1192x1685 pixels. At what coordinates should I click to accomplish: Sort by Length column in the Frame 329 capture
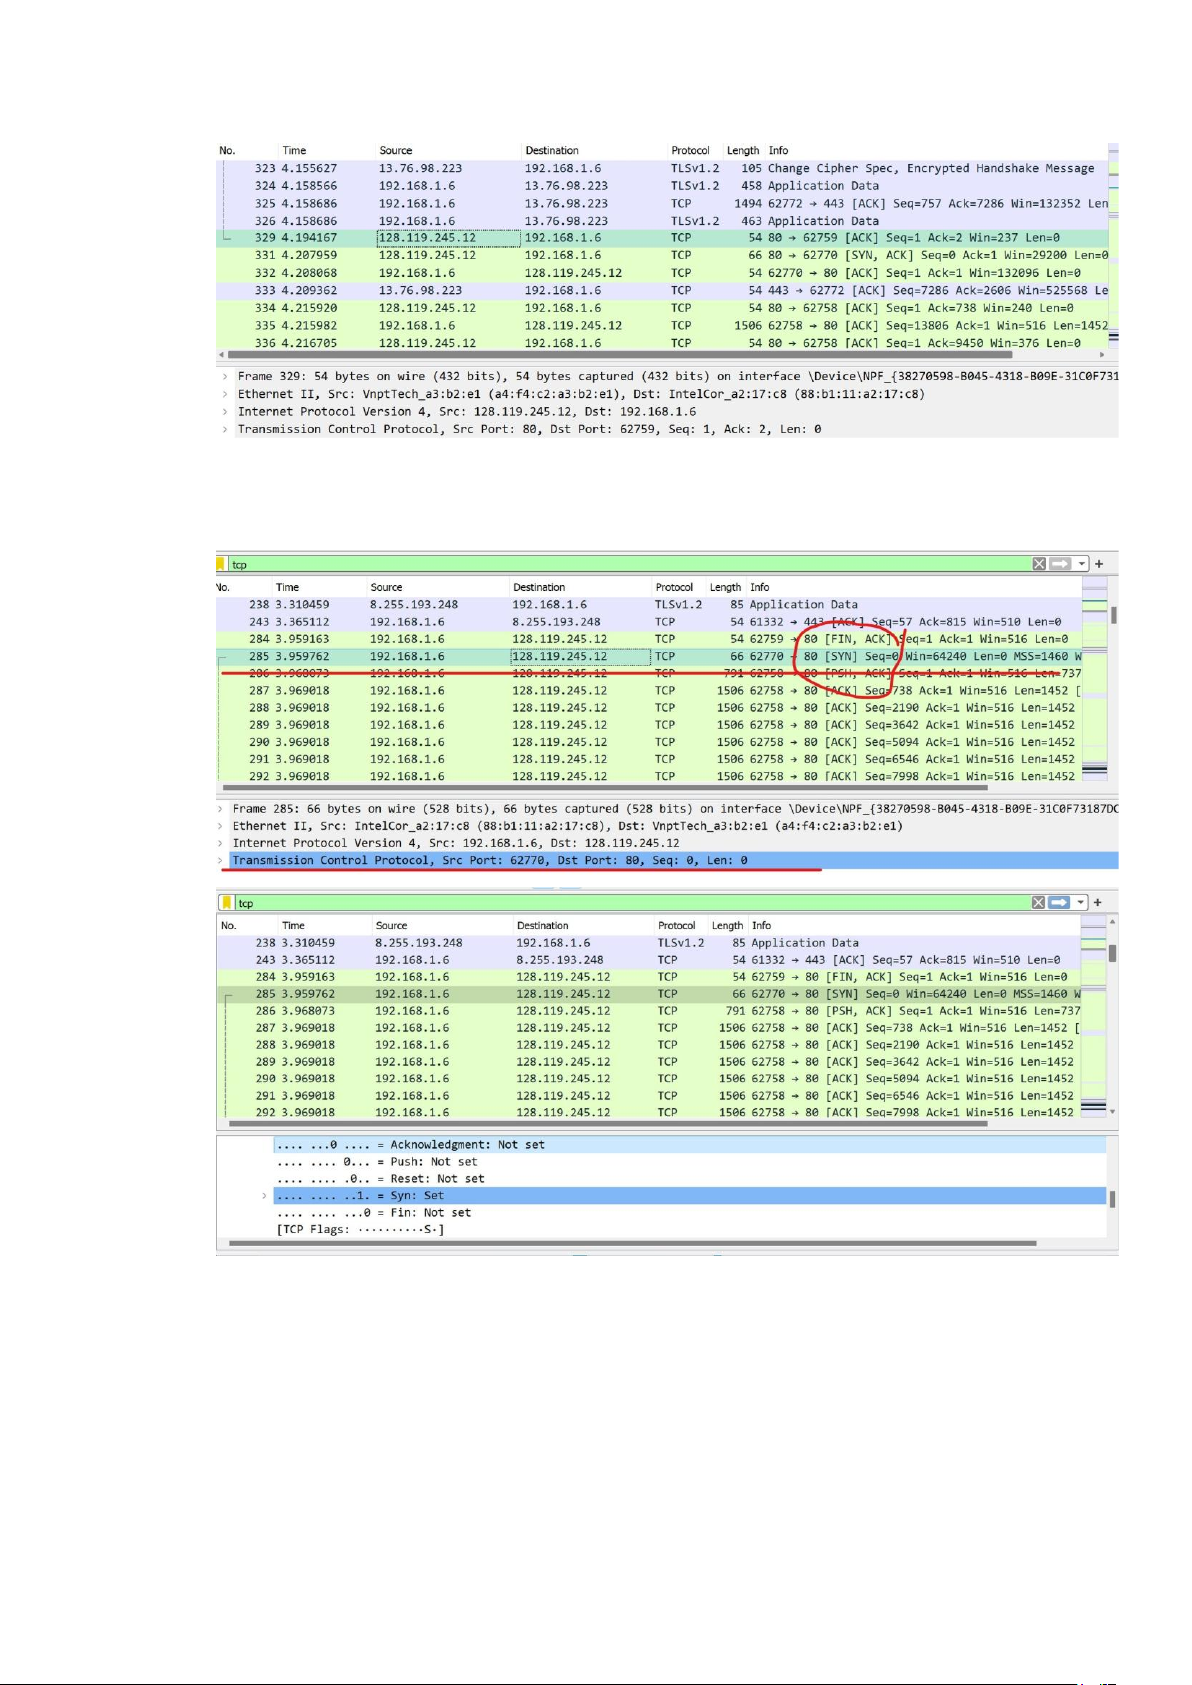tap(743, 151)
